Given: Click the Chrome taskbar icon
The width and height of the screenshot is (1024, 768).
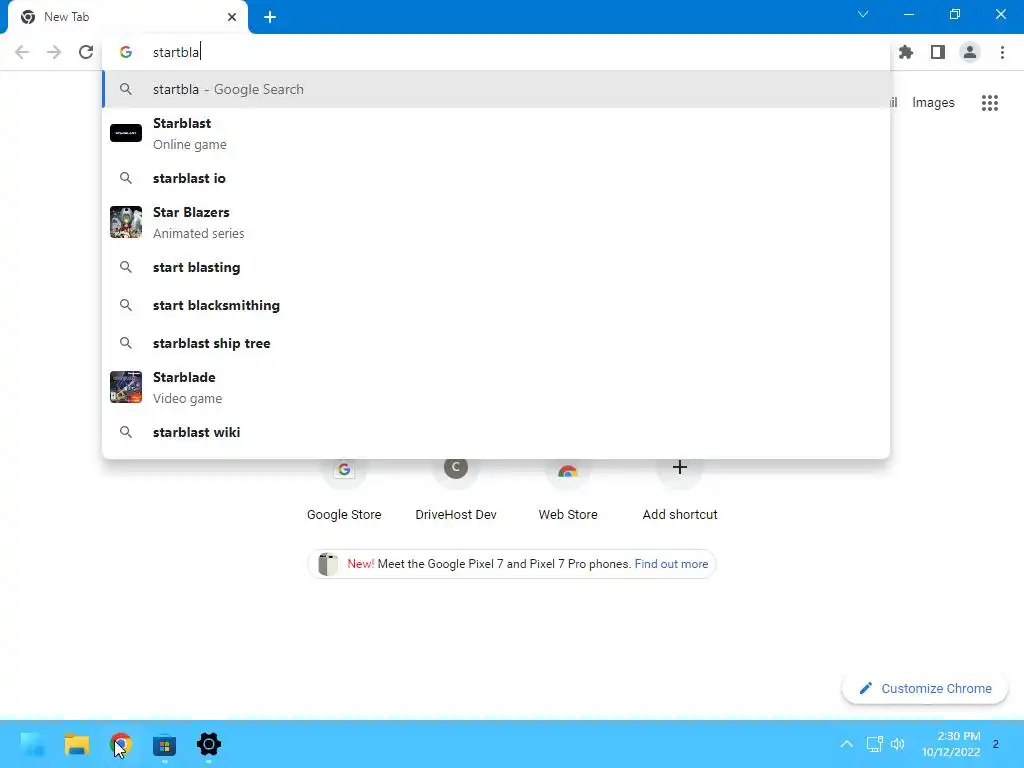Looking at the screenshot, I should coord(121,744).
